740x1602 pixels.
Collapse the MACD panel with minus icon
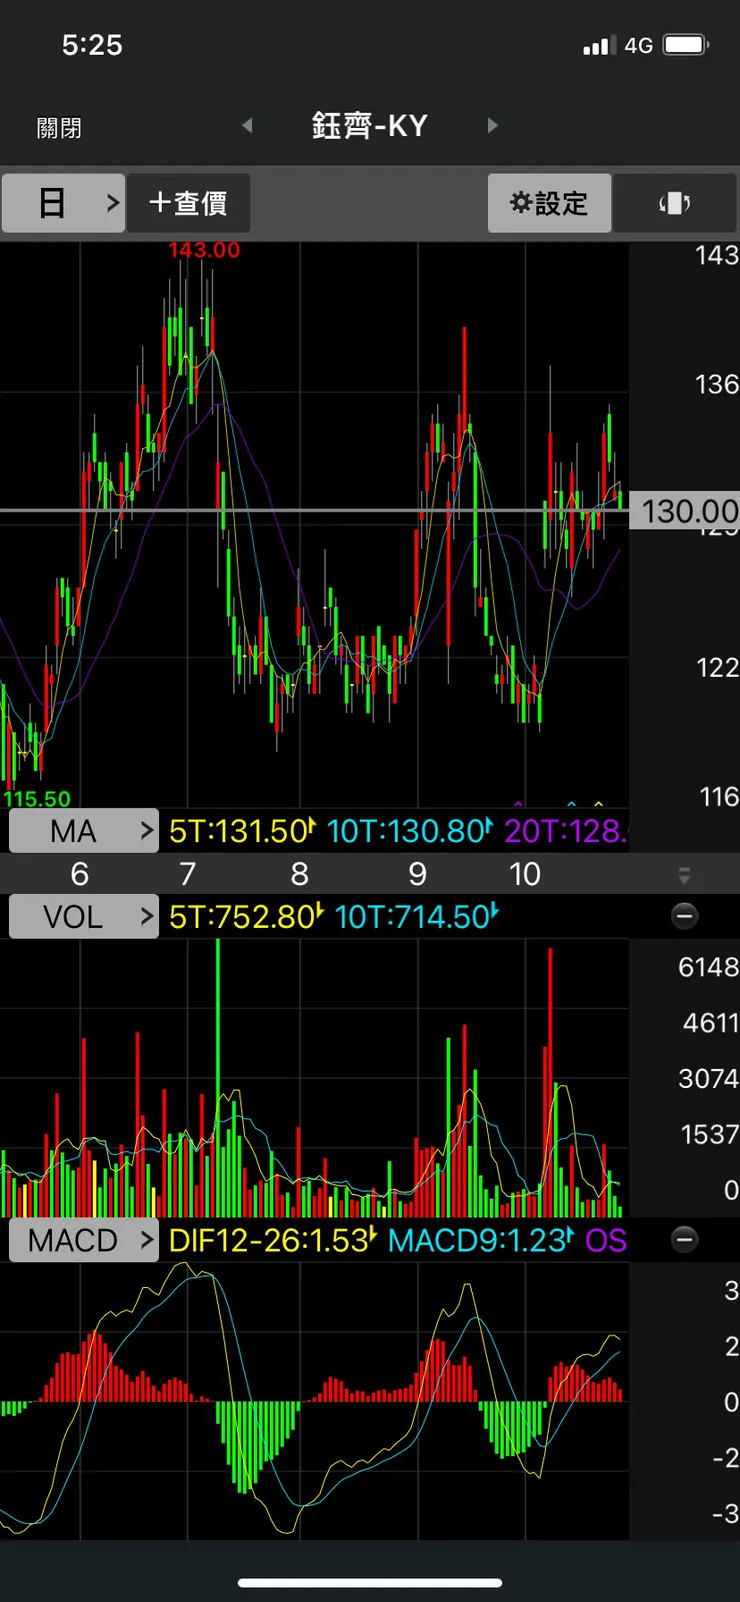(685, 1240)
